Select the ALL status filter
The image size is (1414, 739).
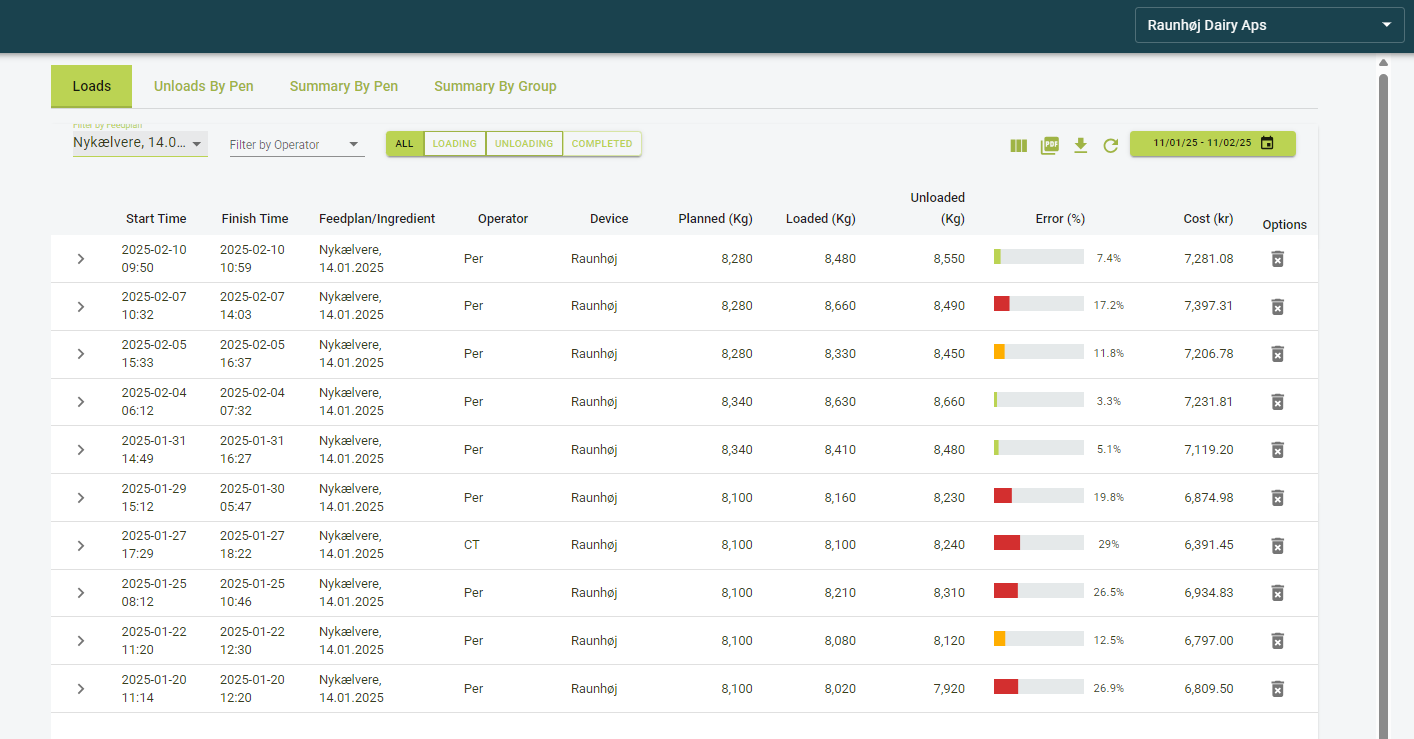coord(405,144)
